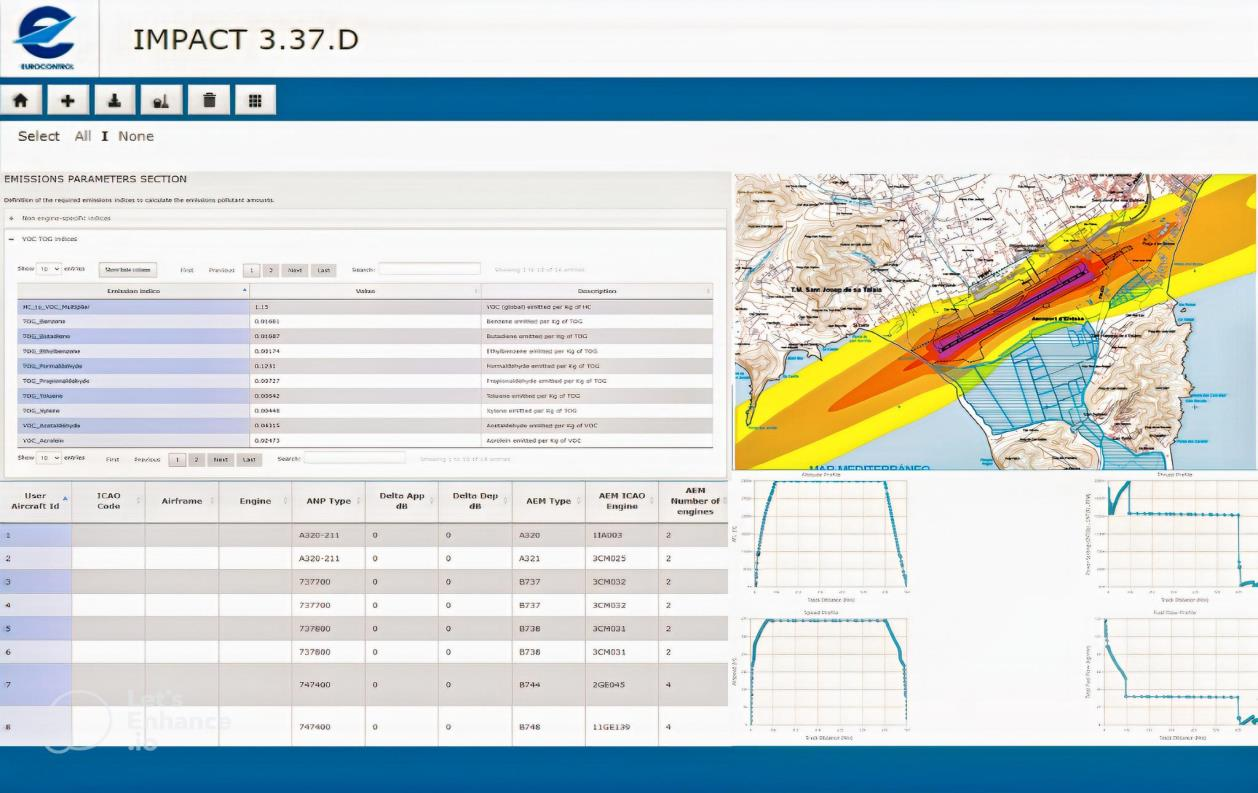
Task: Click the value 1.15 cell
Action: coord(365,306)
